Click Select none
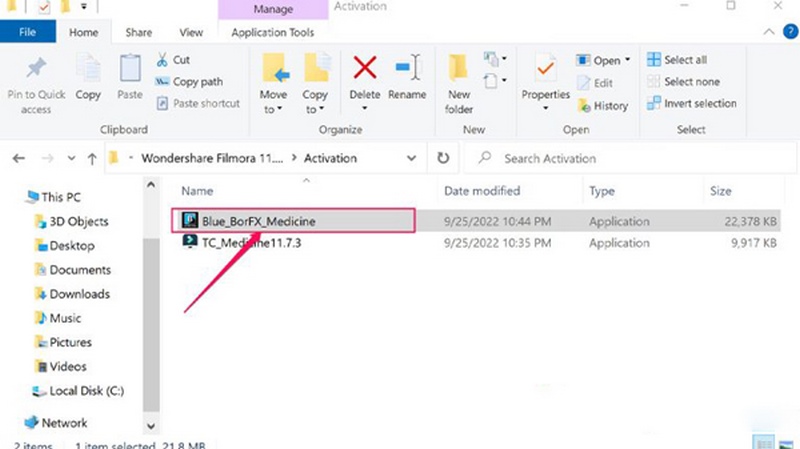The height and width of the screenshot is (449, 800). coord(683,82)
